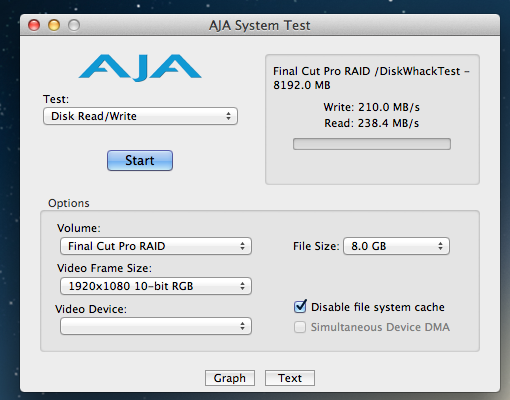510x400 pixels.
Task: Click the Read: 238.4 MB/s result
Action: pyautogui.click(x=371, y=123)
